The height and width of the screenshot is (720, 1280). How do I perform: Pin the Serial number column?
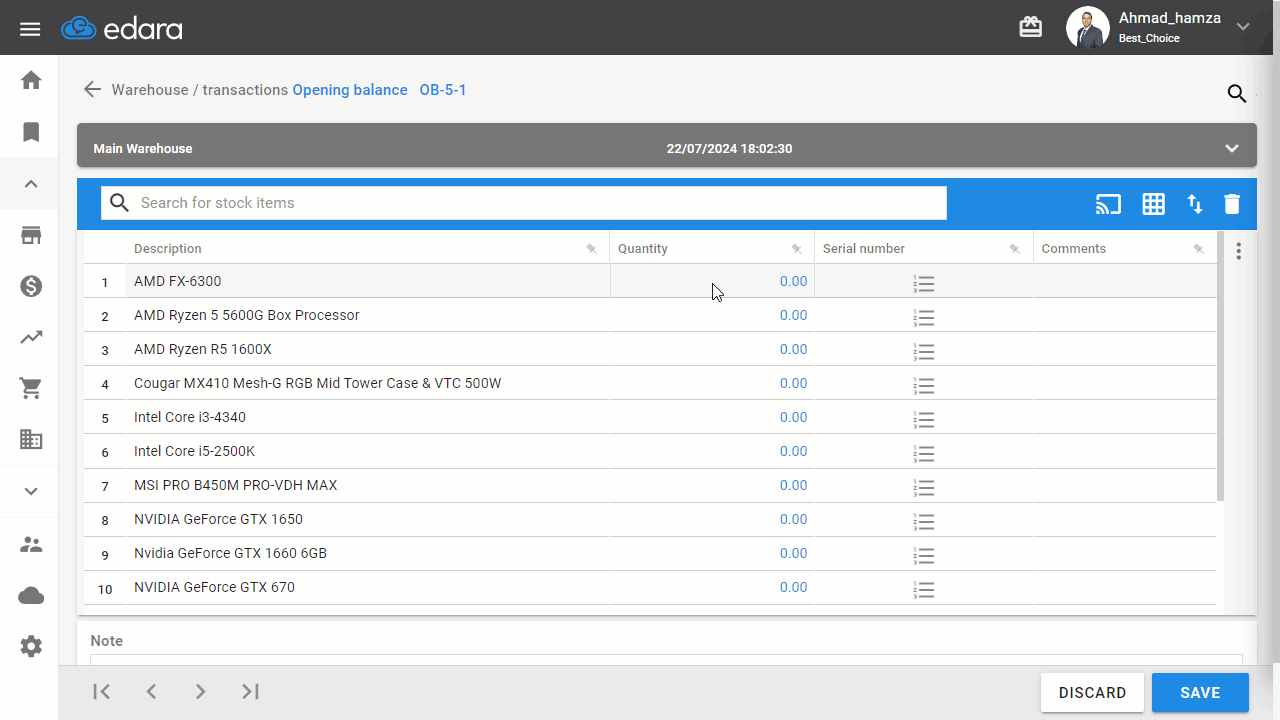pyautogui.click(x=1015, y=249)
